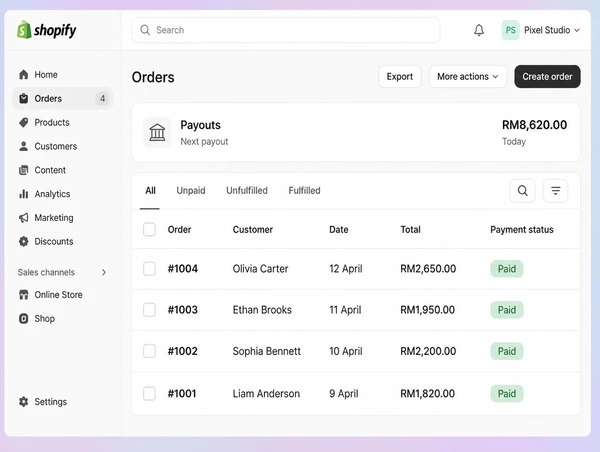Viewport: 600px width, 452px height.
Task: Check the box for order #1003
Action: coord(149,310)
